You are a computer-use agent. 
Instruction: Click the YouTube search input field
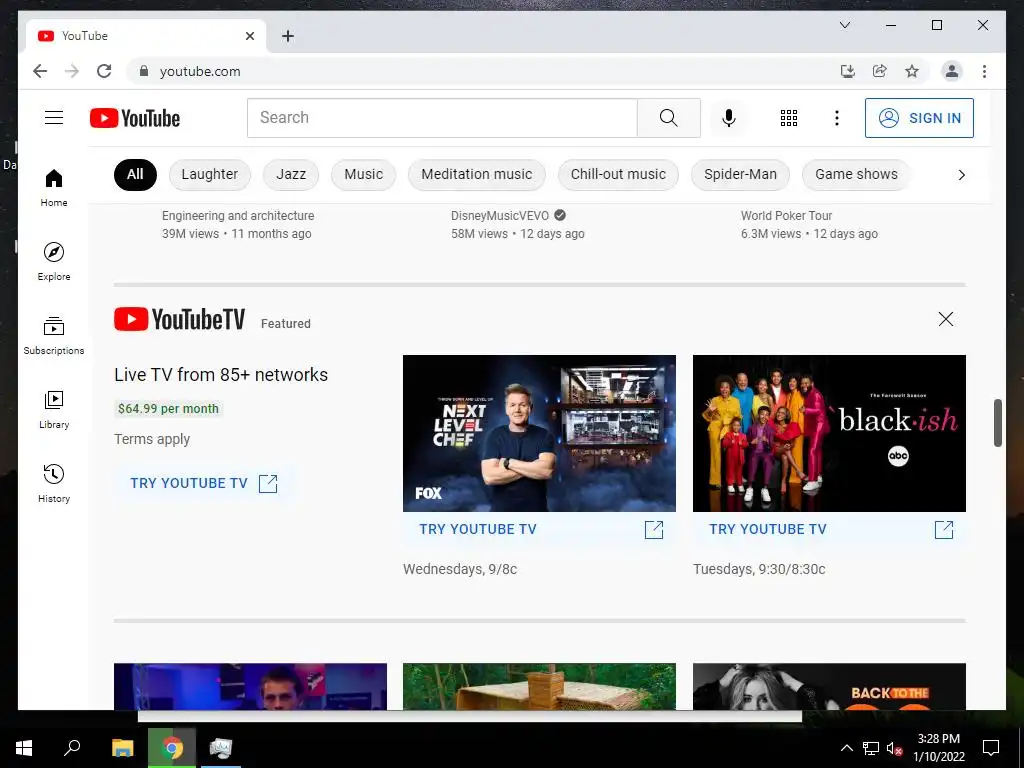[x=442, y=118]
